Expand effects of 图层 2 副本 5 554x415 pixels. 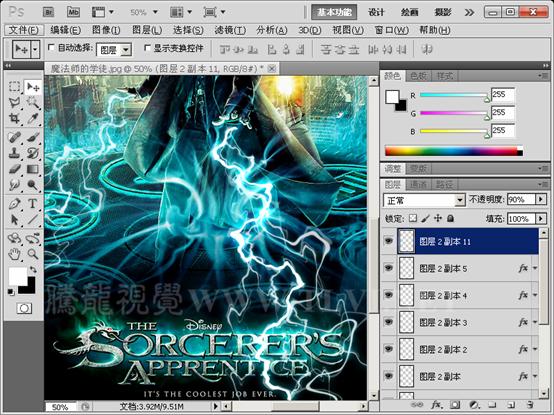tap(535, 268)
